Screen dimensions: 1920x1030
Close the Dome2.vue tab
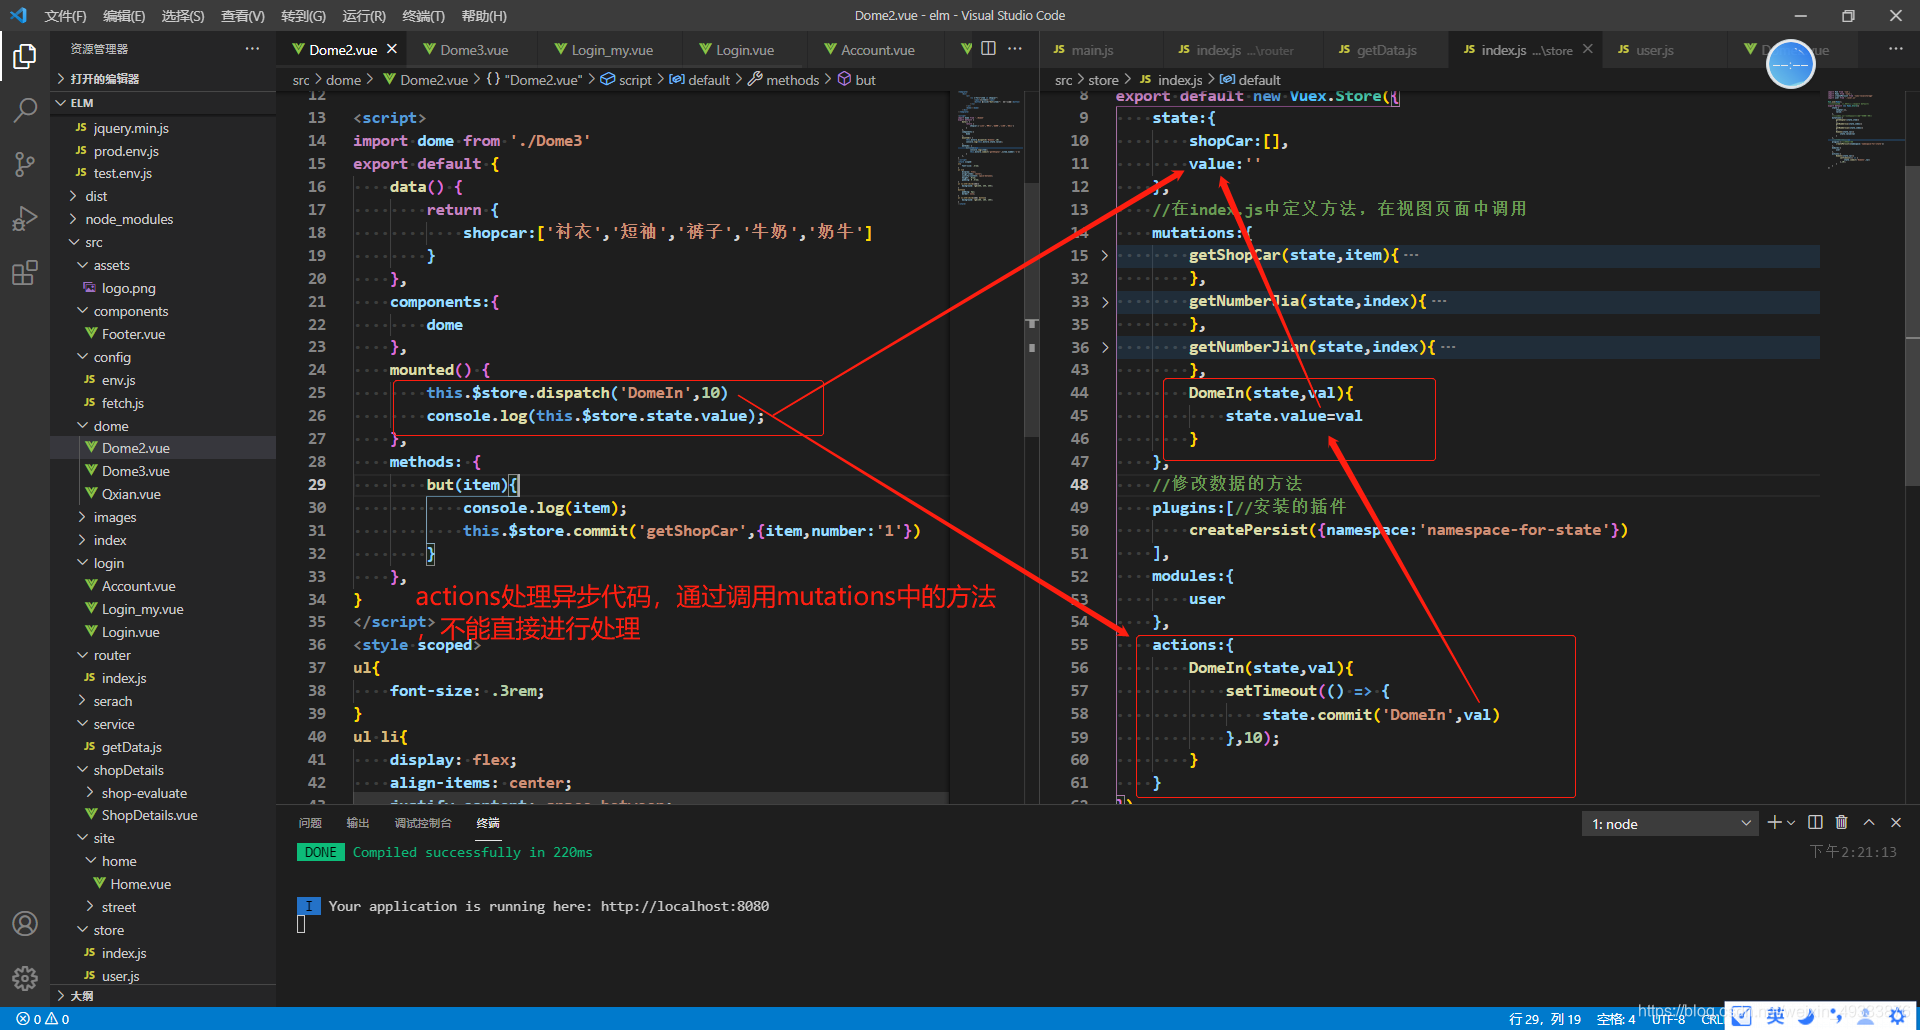click(392, 49)
